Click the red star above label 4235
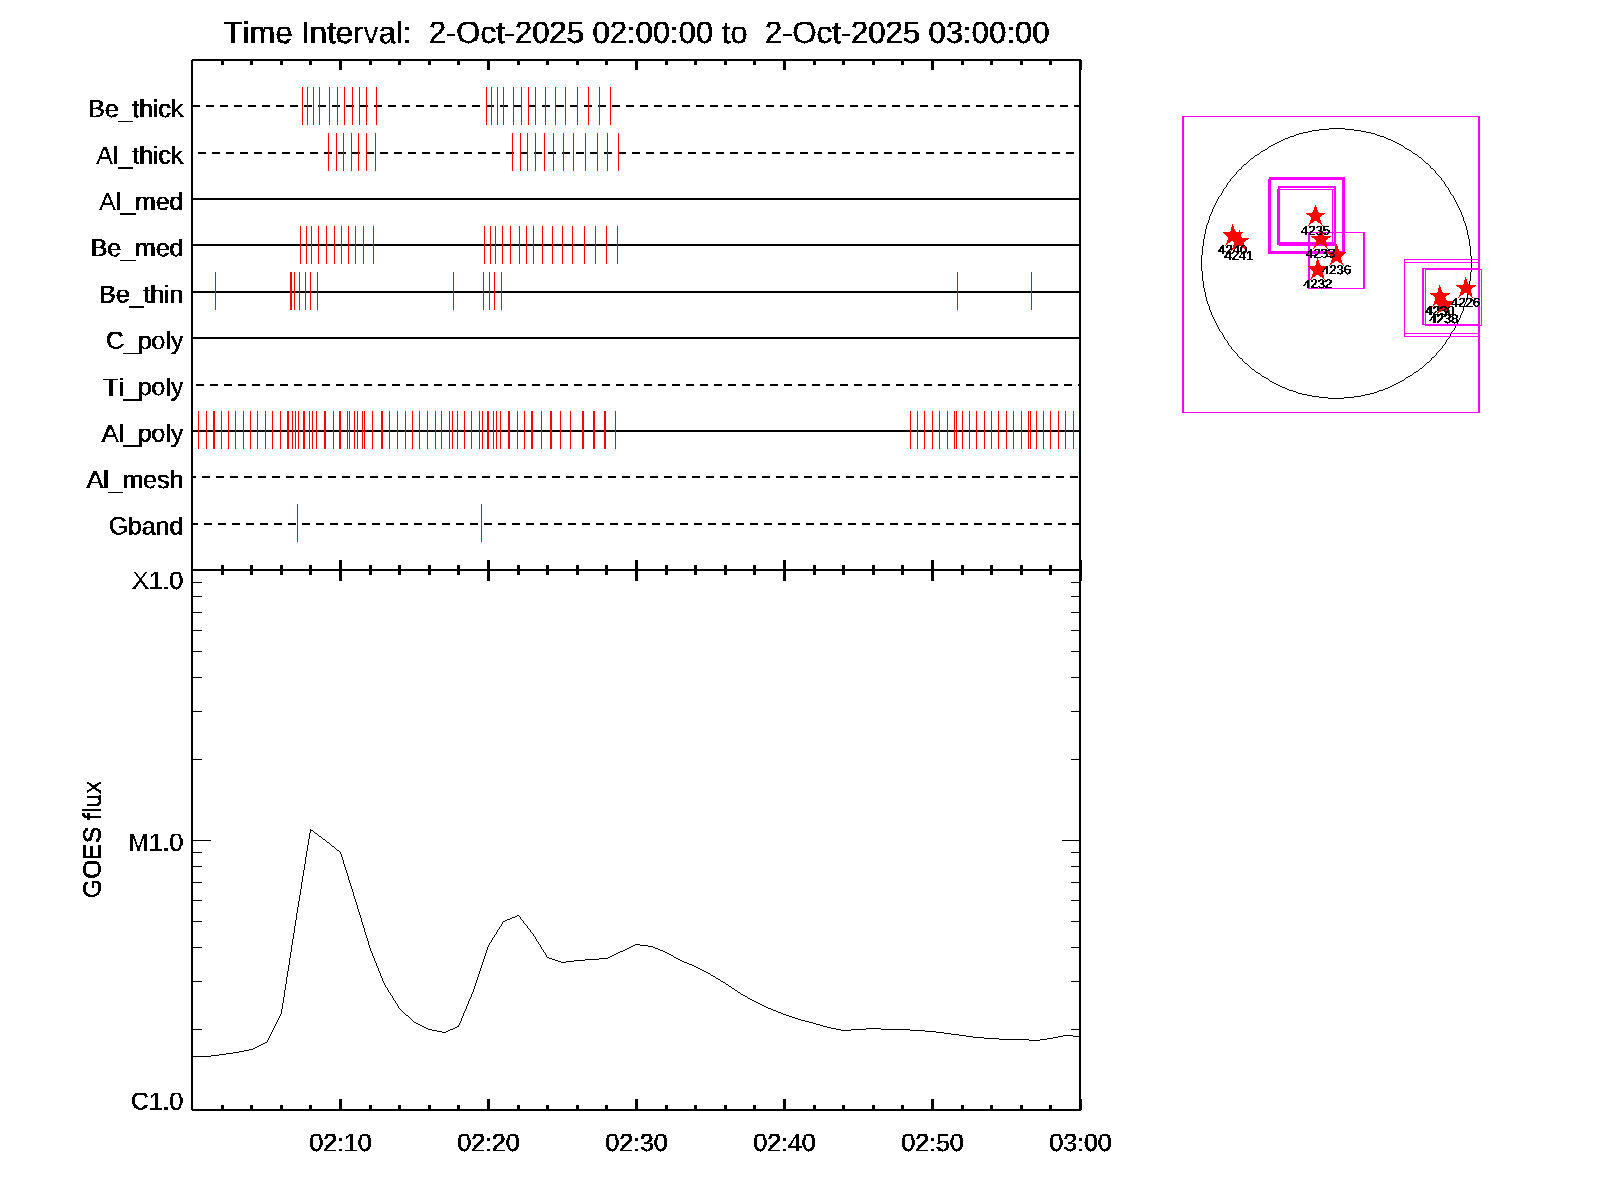The image size is (1600, 1200). [x=1315, y=216]
